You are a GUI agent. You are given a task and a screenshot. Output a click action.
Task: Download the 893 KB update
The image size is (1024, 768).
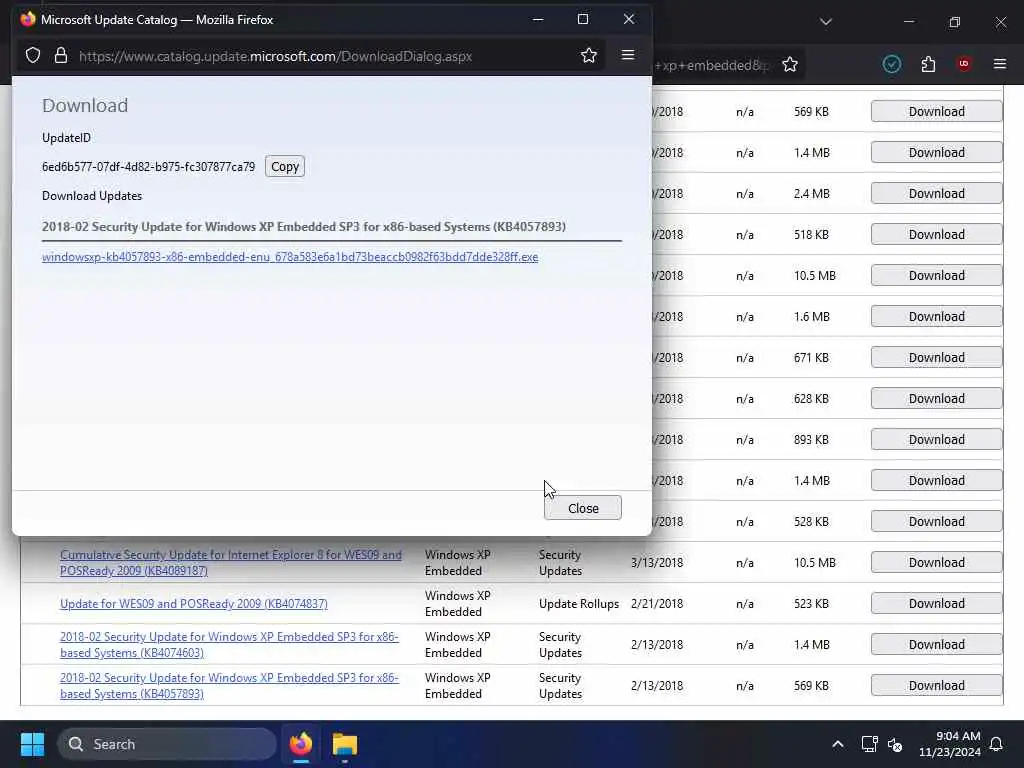click(936, 440)
